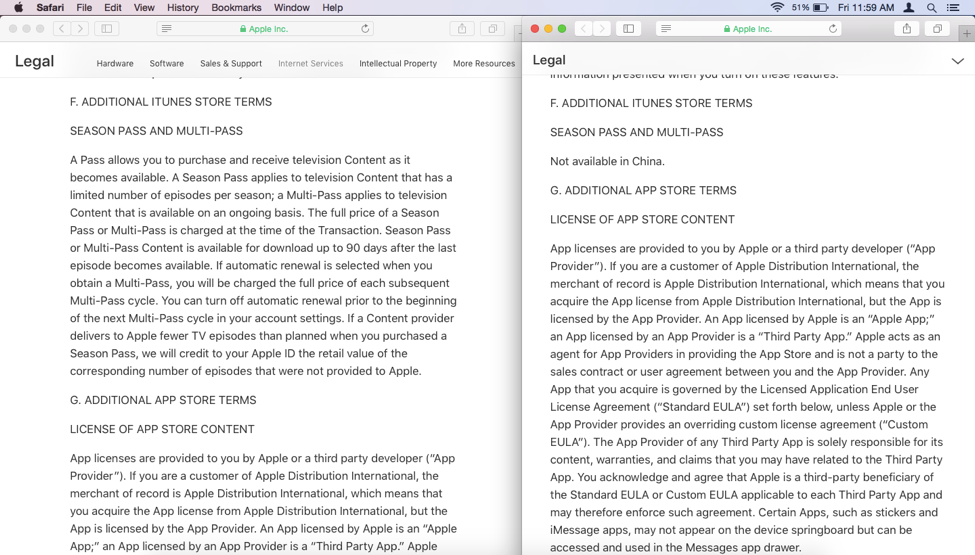Open the Software tab
This screenshot has width=975, height=555.
[167, 63]
